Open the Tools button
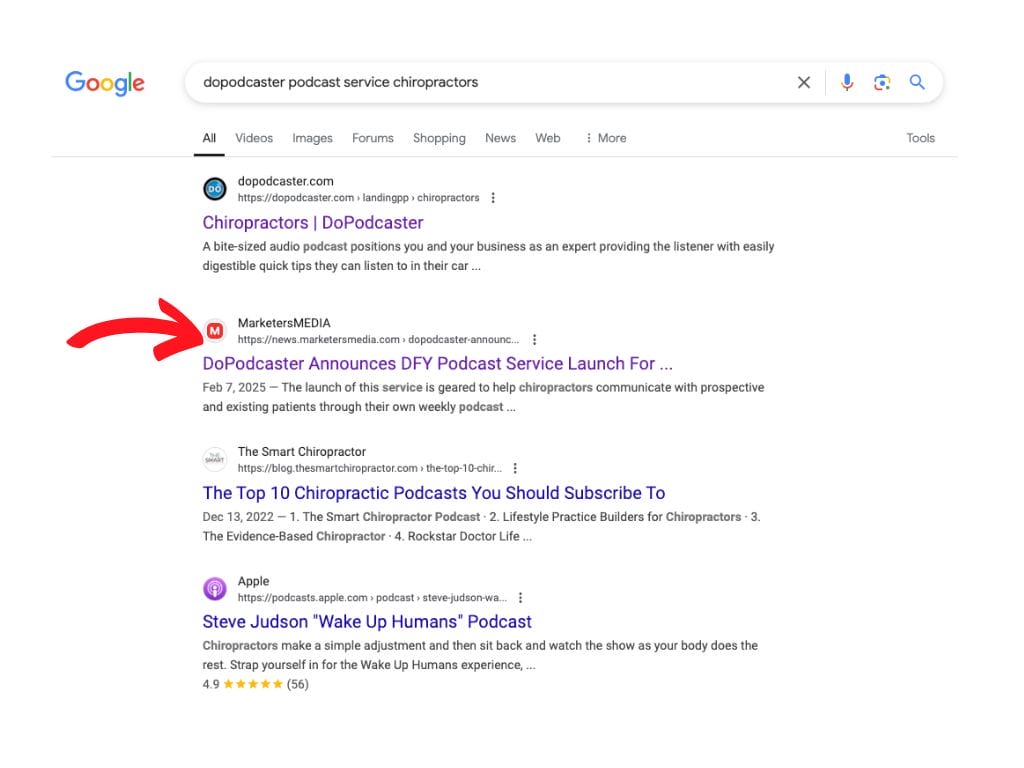This screenshot has height=768, width=1024. (920, 138)
